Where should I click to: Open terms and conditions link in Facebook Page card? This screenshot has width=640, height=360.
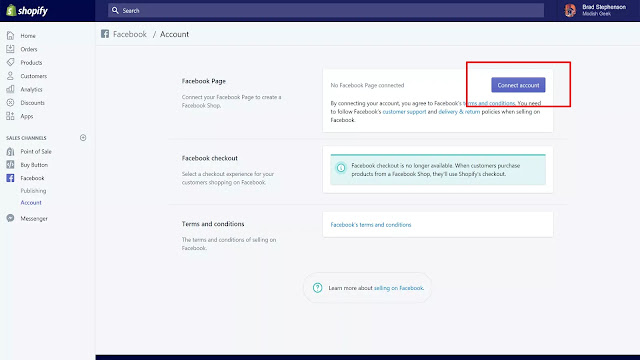(489, 103)
